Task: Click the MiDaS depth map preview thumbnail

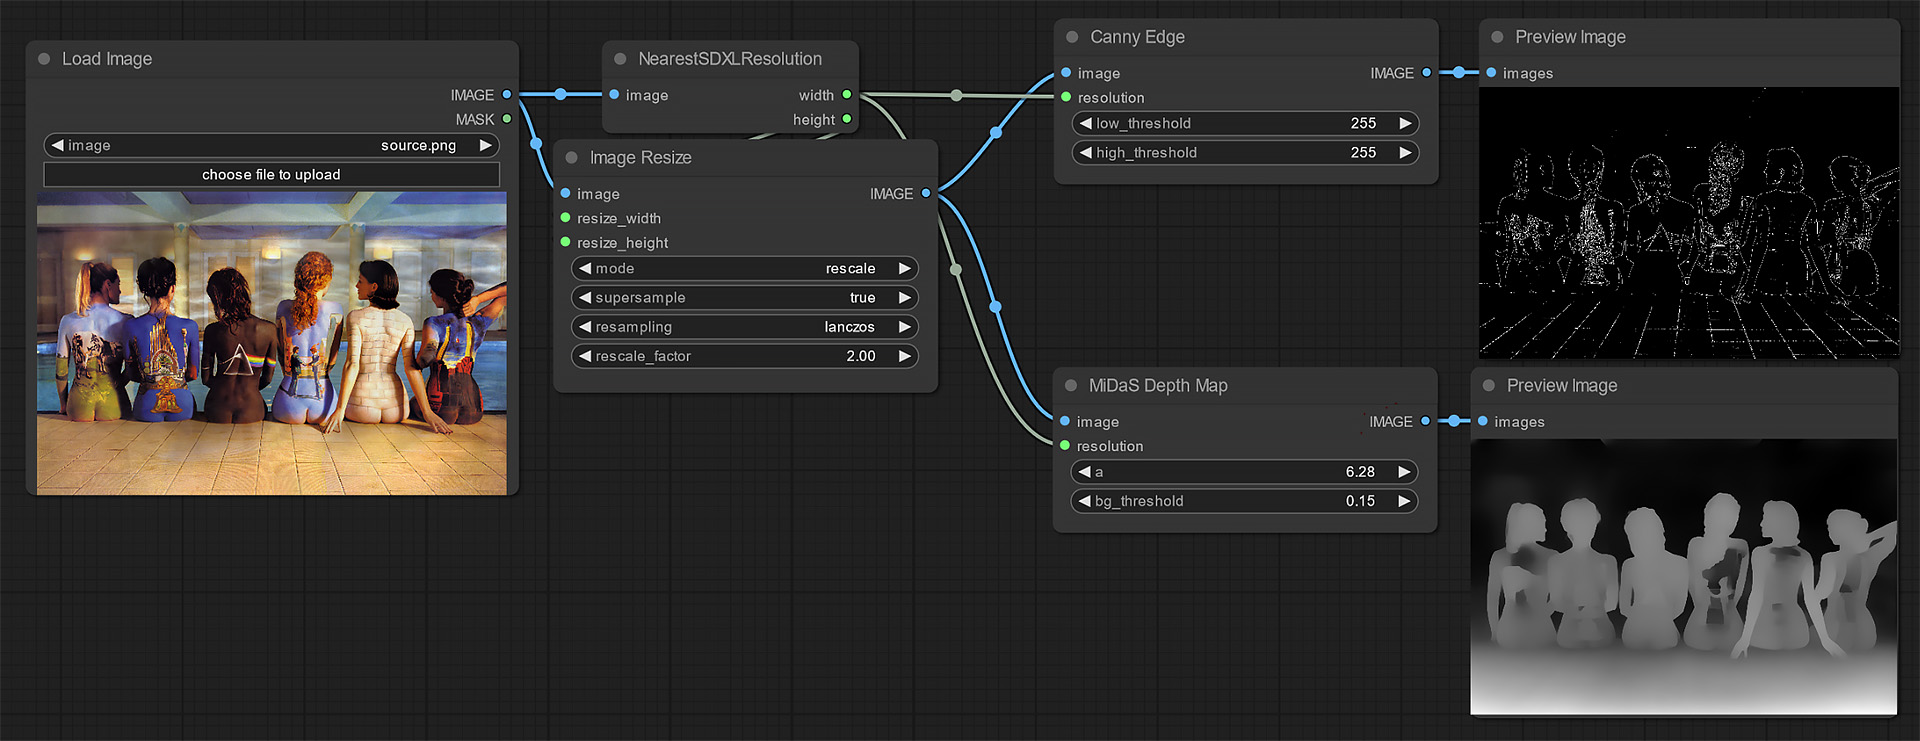Action: 1684,577
